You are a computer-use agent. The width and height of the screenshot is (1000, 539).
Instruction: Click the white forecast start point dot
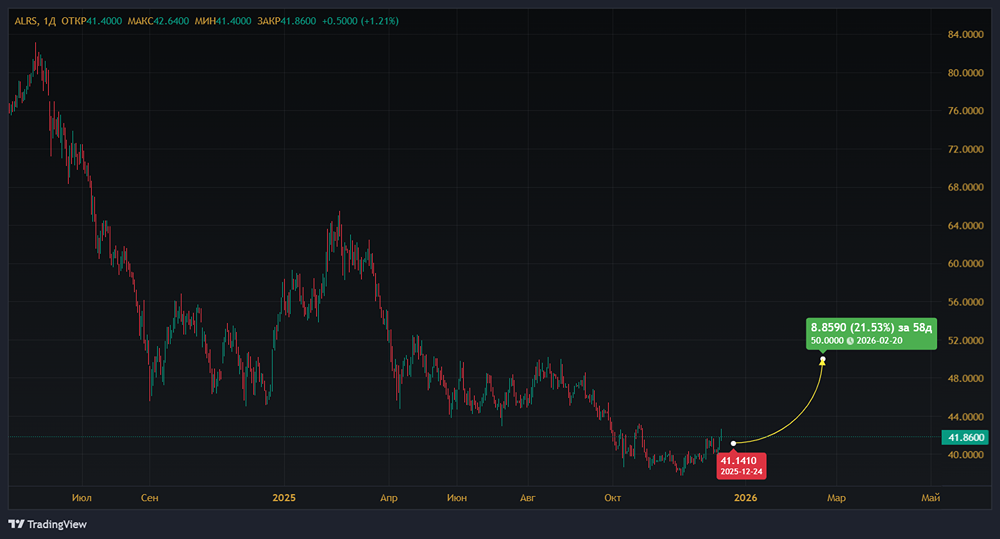(734, 443)
